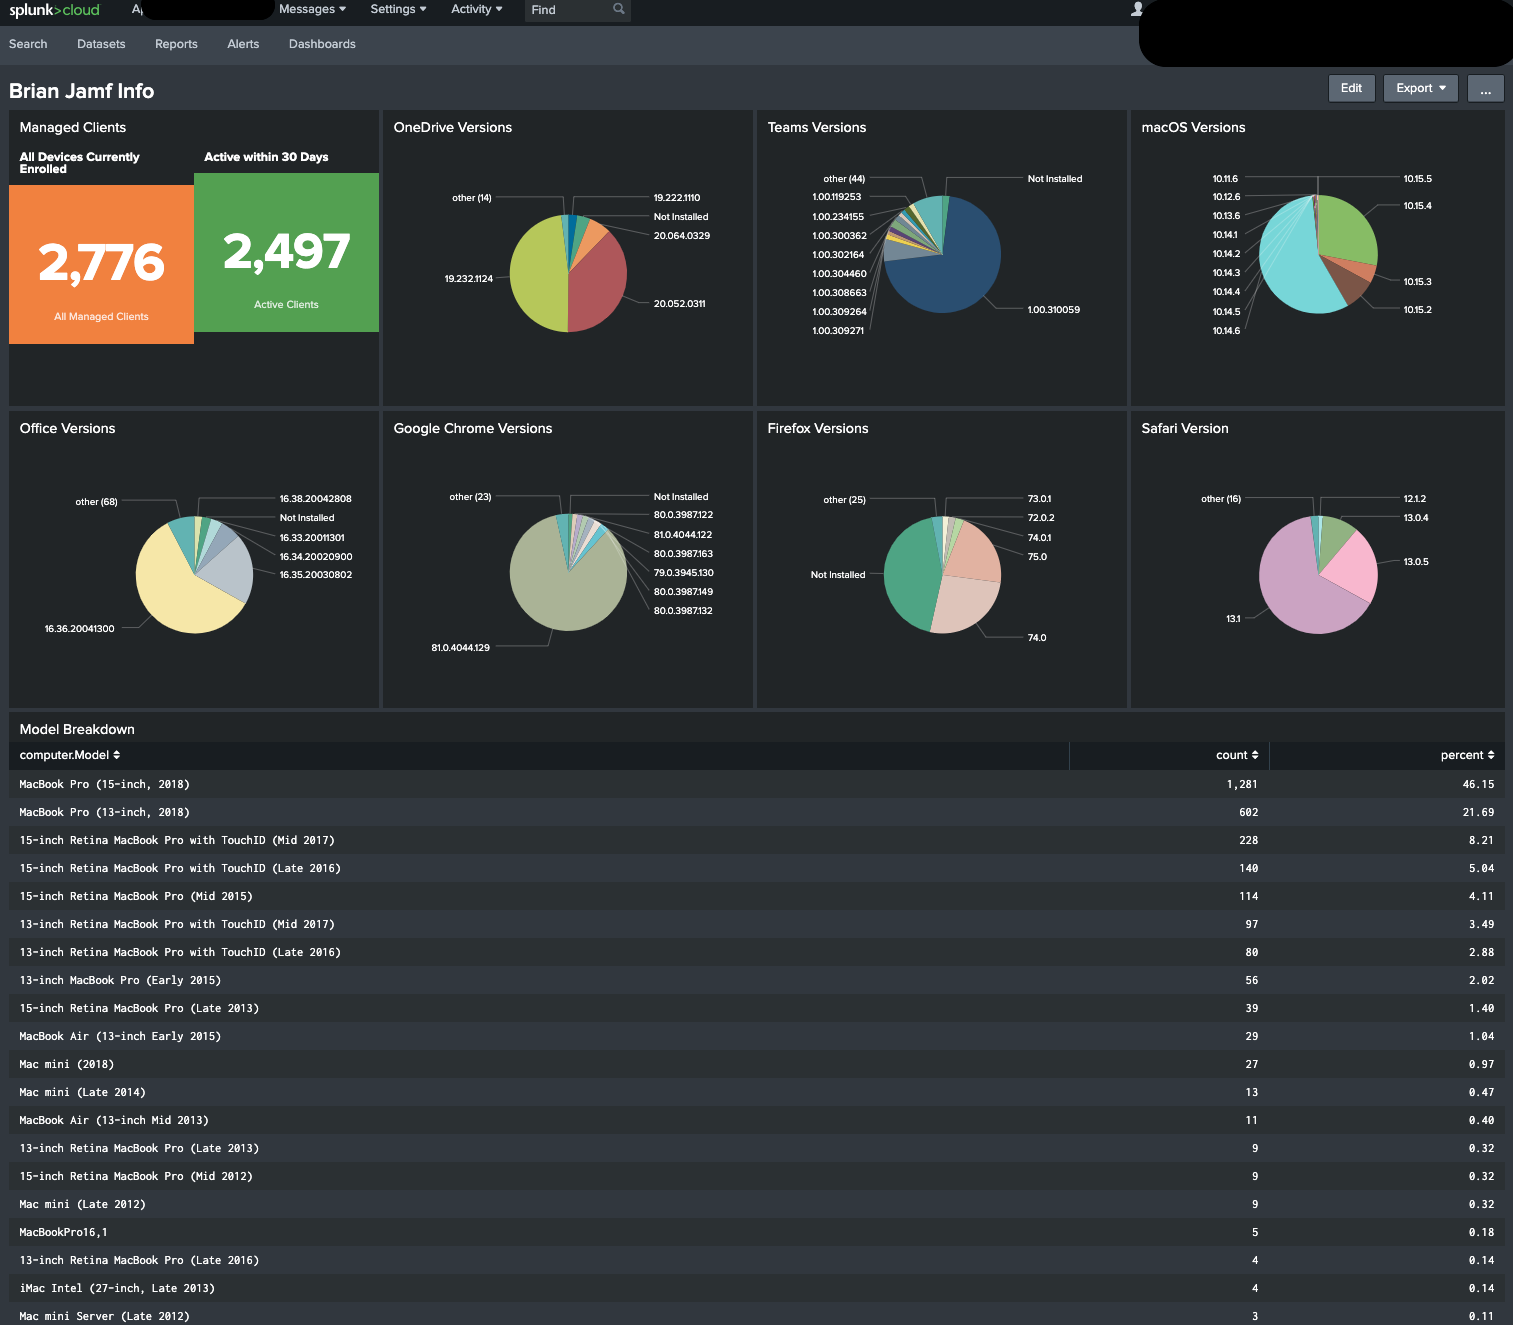Click 'Safari Version' panel title
Viewport: 1513px width, 1325px height.
tap(1185, 428)
